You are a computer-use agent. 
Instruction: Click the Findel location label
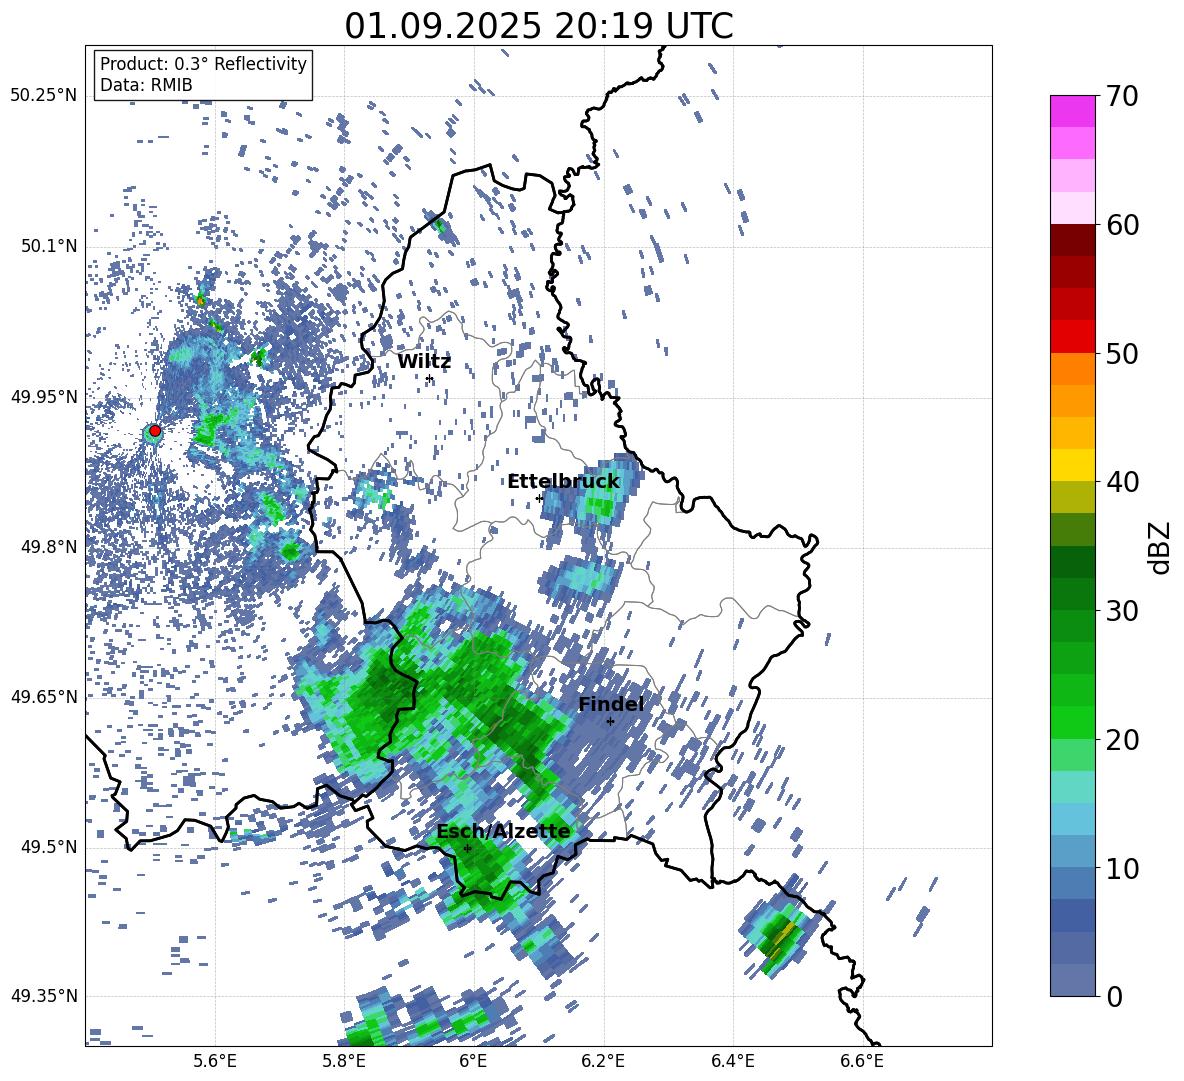coord(611,704)
